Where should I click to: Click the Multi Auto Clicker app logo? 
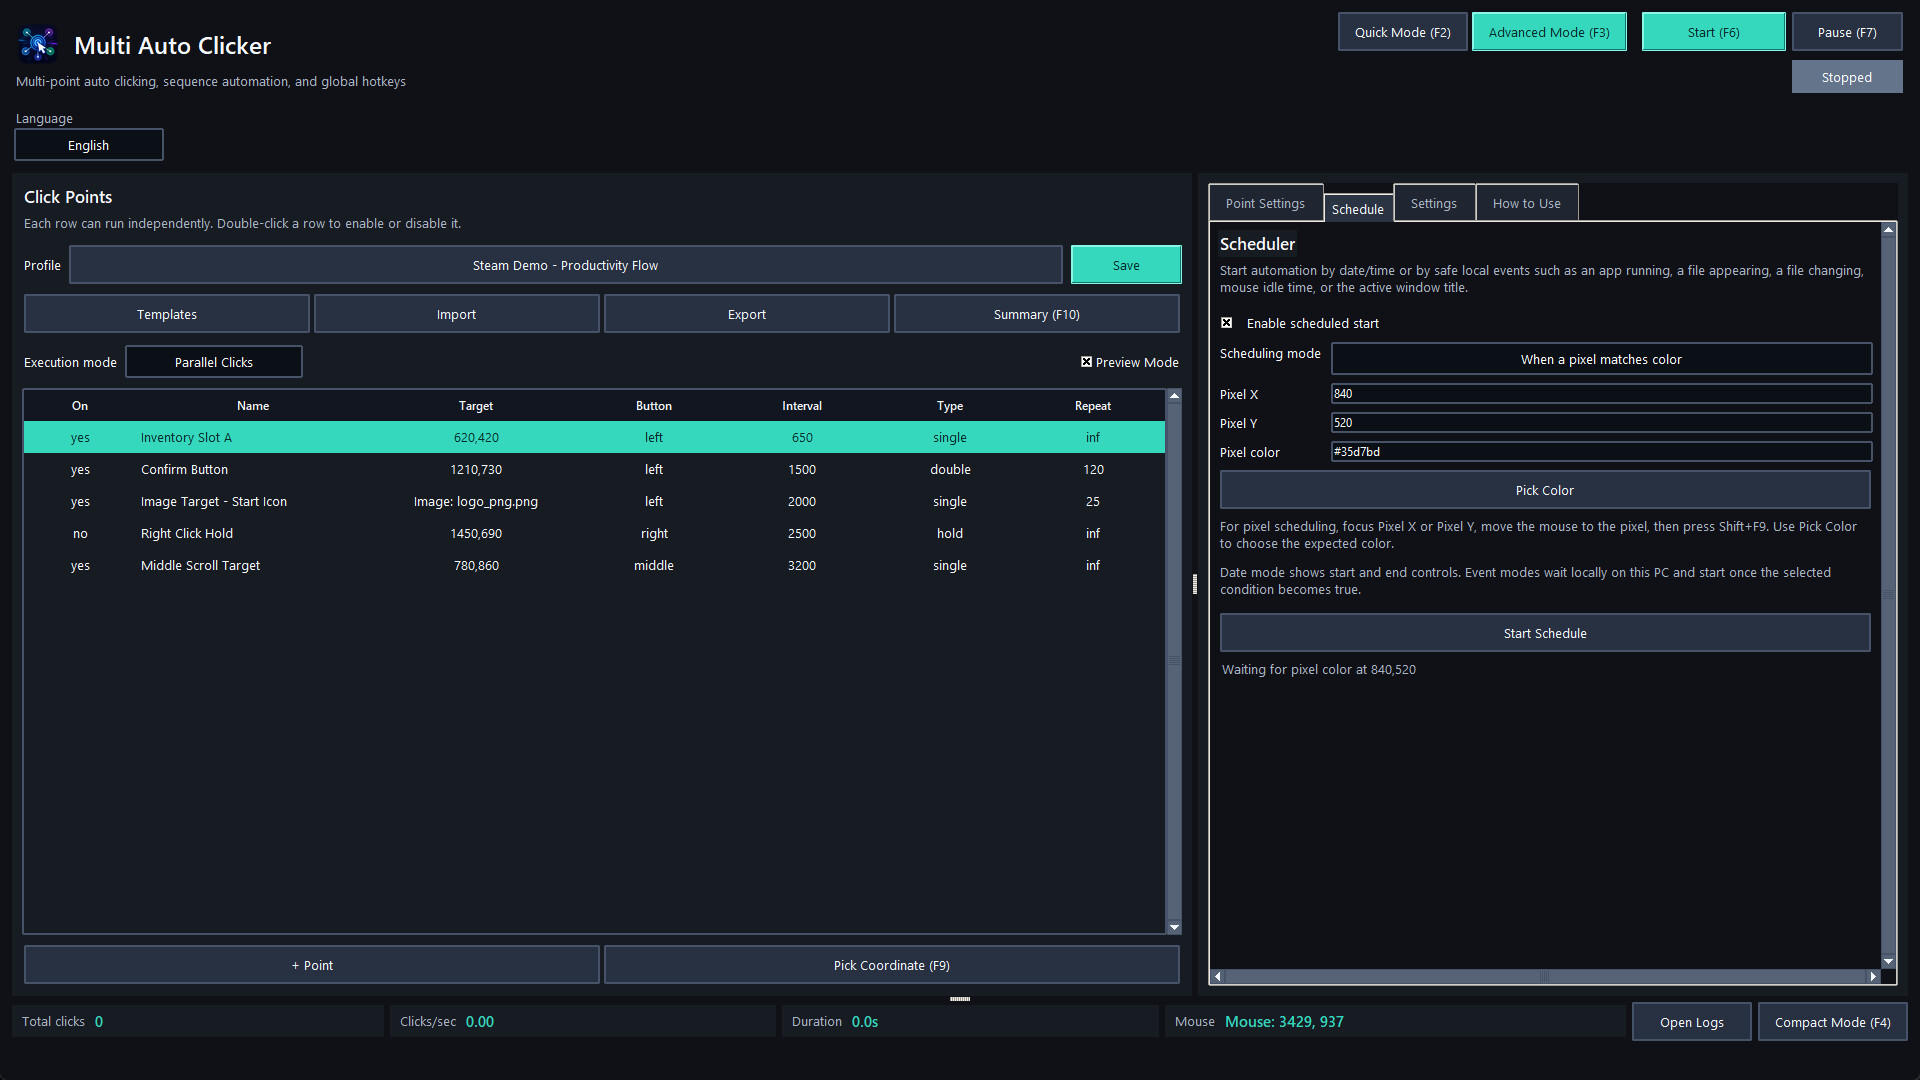[38, 44]
